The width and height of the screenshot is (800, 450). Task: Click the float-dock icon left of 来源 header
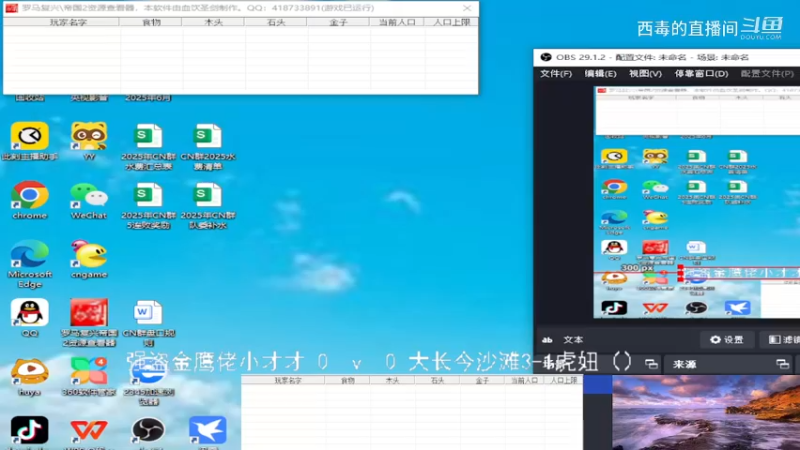pyautogui.click(x=651, y=364)
